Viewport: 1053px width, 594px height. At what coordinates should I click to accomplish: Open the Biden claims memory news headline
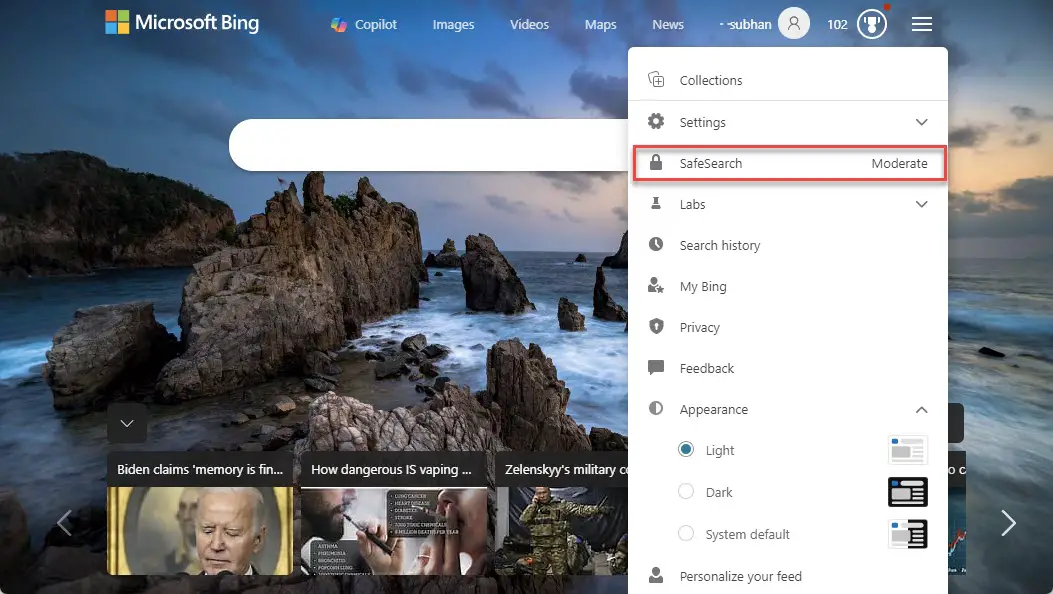(x=200, y=469)
